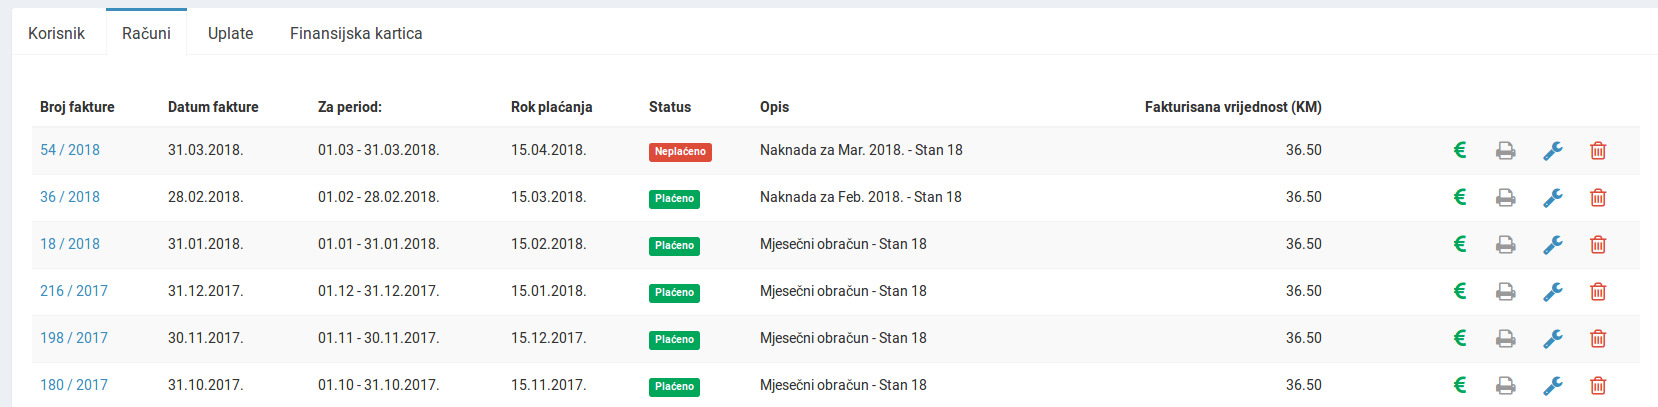Delete invoice 216 / 2017 with trash icon
Image resolution: width=1658 pixels, height=407 pixels.
1598,292
